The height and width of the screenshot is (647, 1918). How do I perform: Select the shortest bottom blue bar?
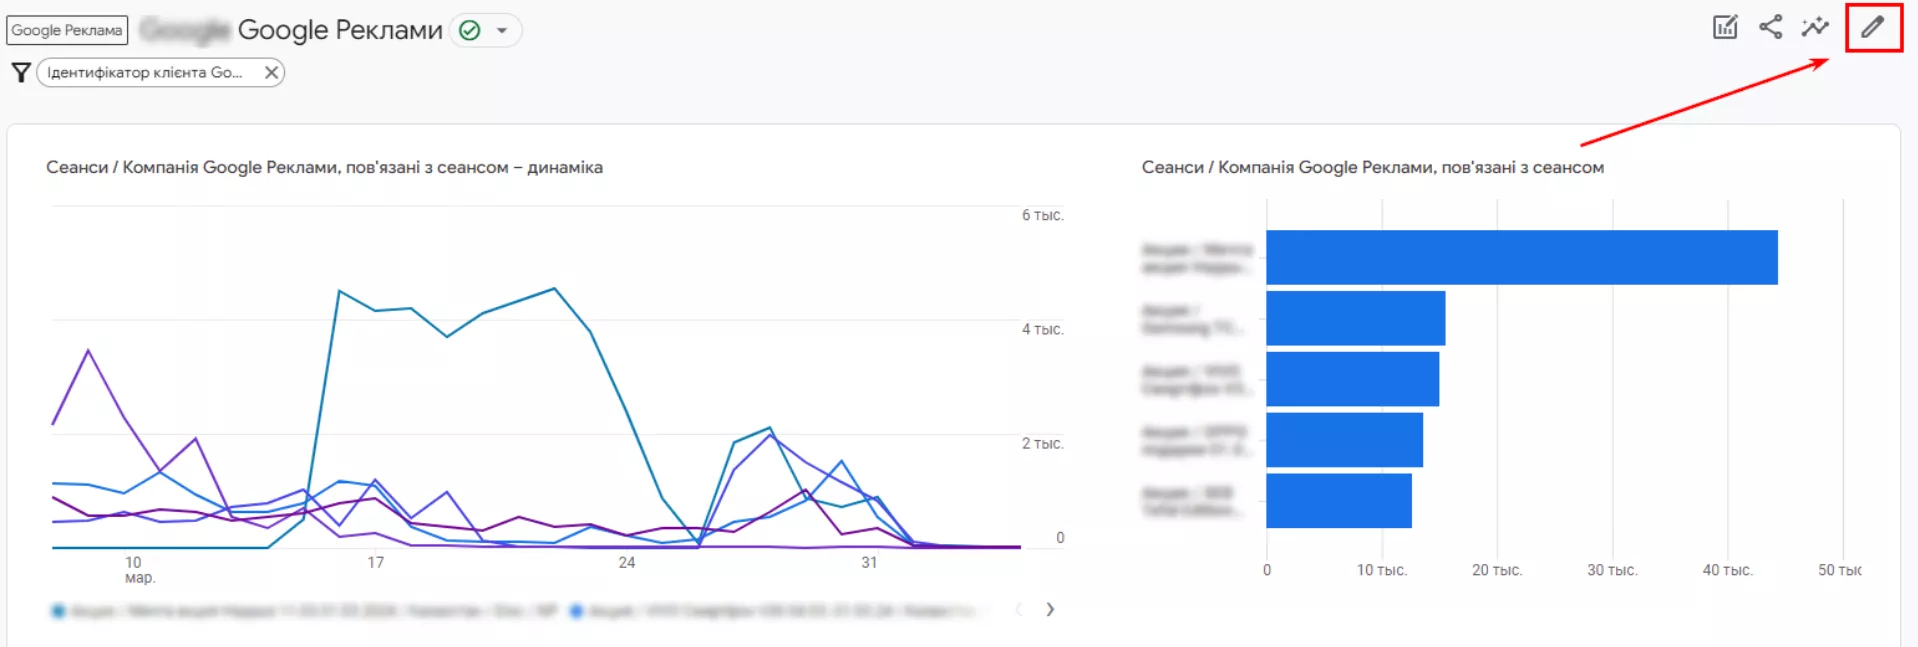pos(1339,501)
